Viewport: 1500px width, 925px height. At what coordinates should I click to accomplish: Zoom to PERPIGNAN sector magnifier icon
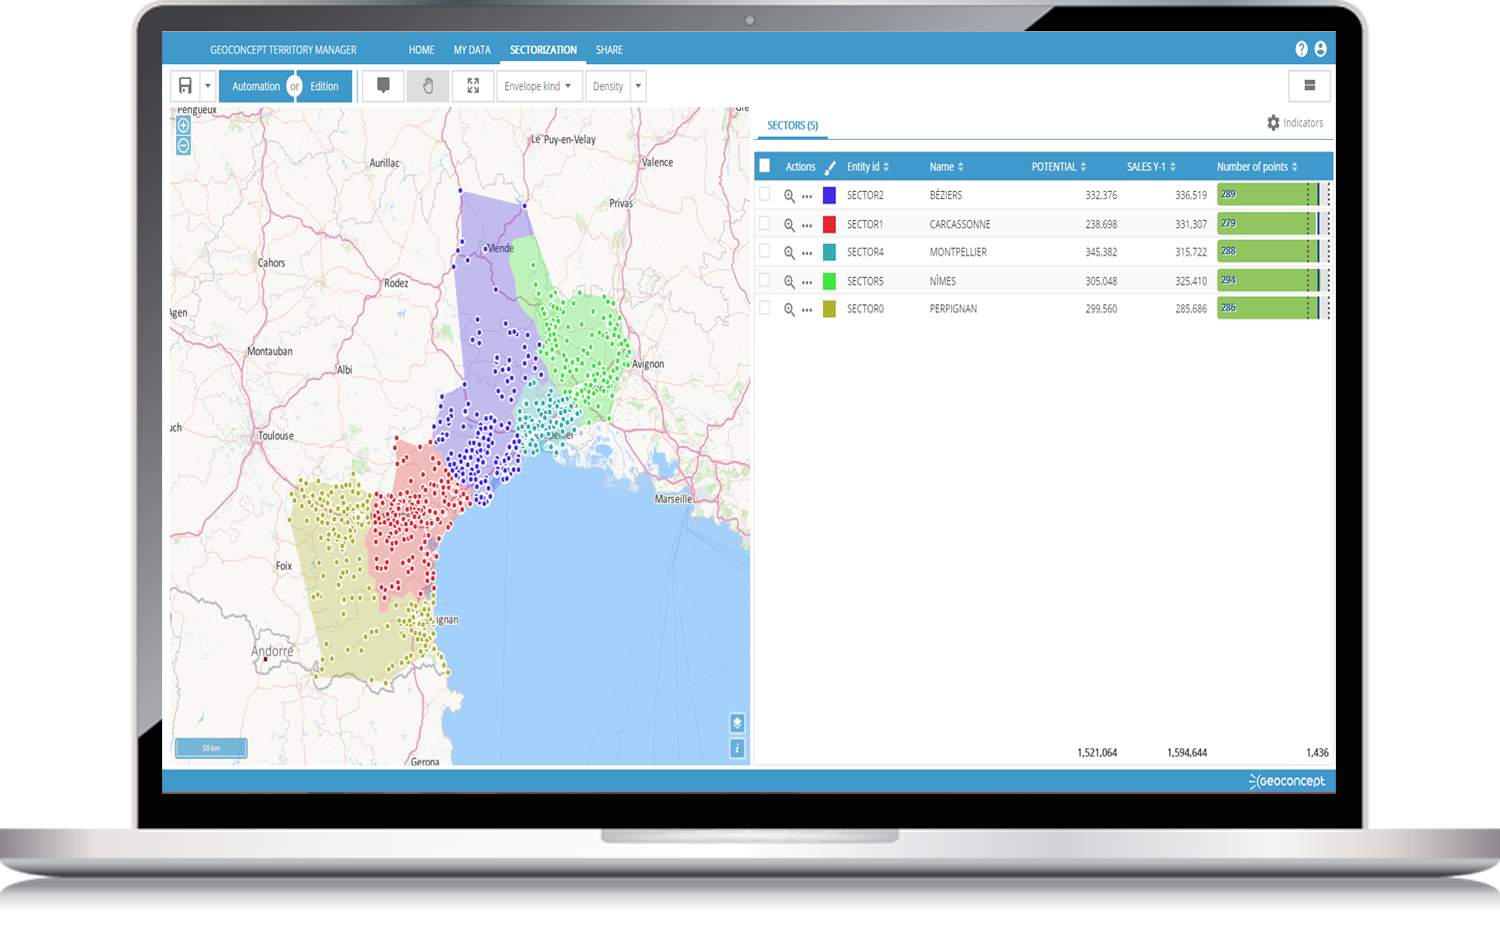789,310
